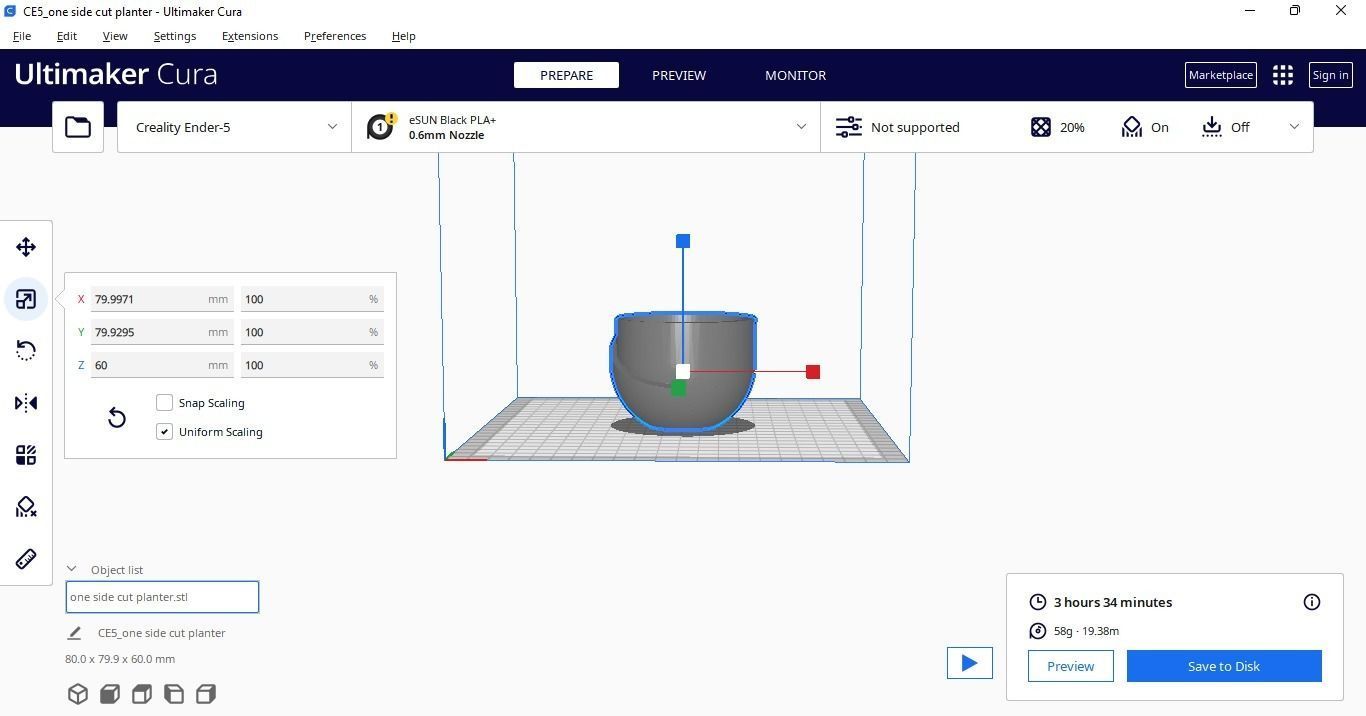Switch to the PREVIEW stage tab
Viewport: 1366px width, 716px height.
click(679, 75)
